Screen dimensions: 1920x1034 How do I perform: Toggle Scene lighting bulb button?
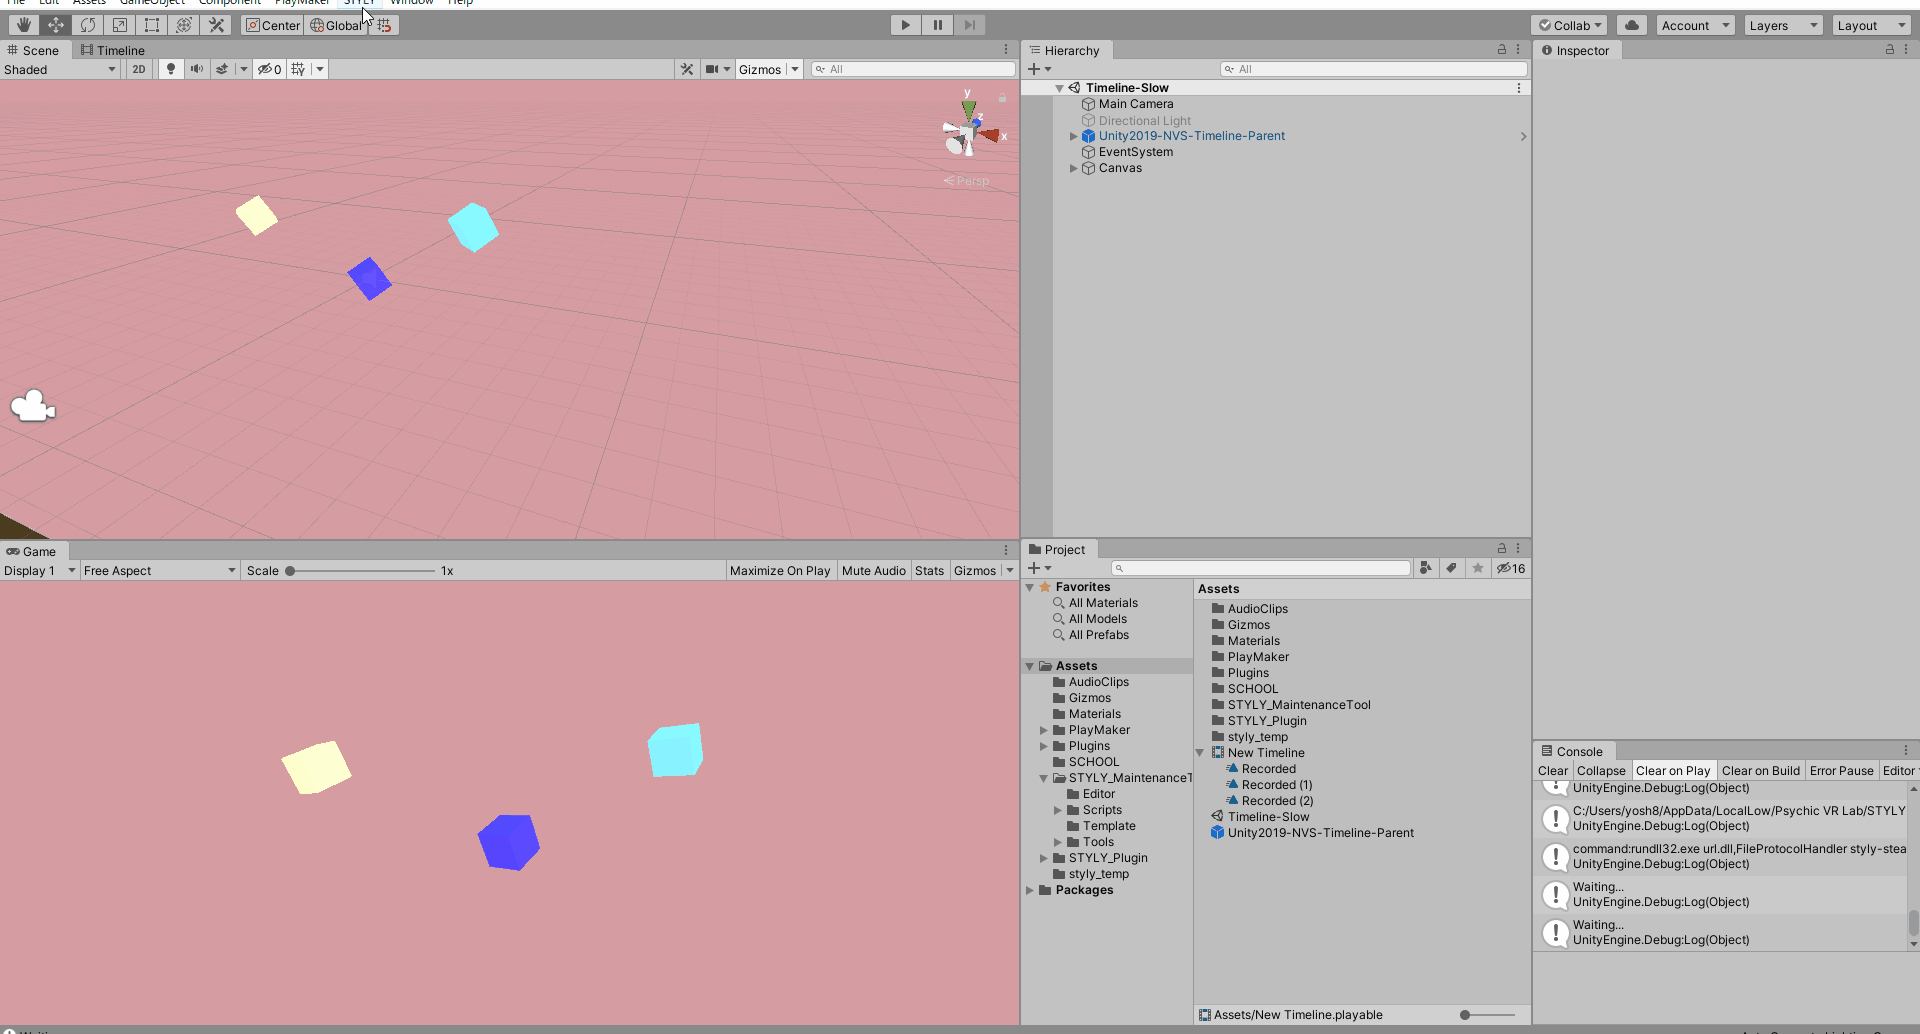coord(171,69)
